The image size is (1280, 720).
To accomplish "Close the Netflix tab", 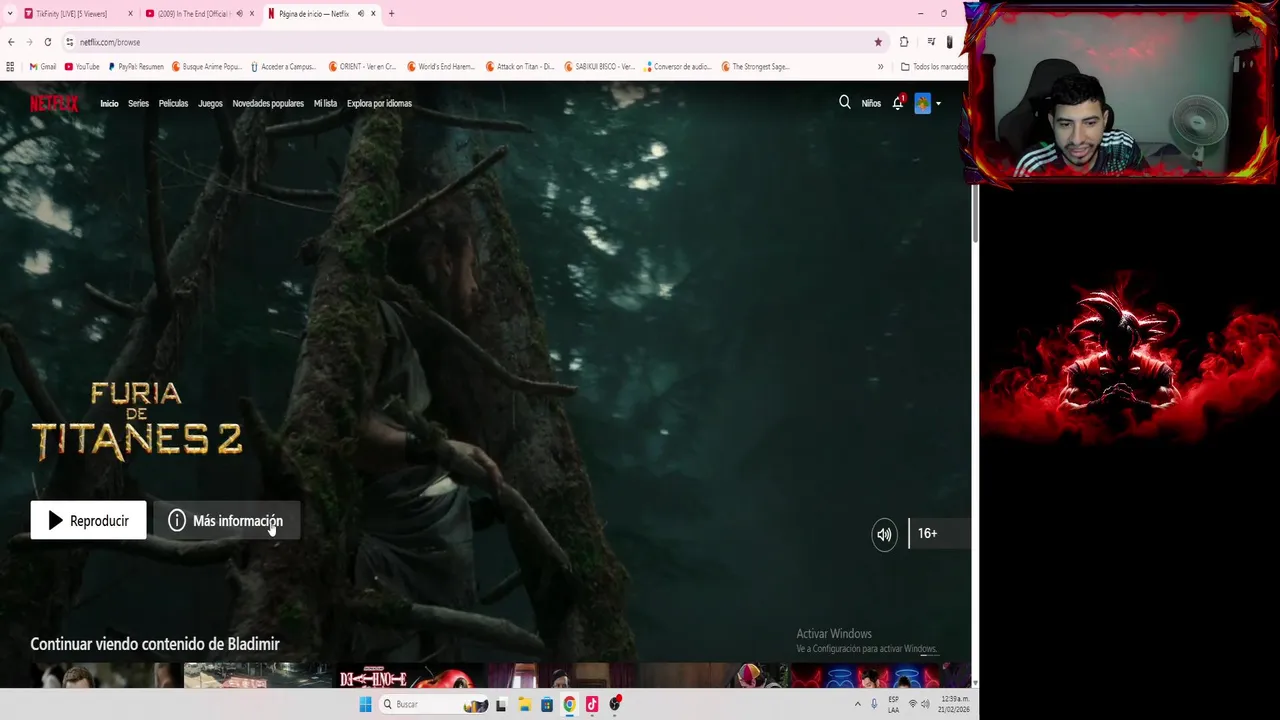I will coord(374,14).
